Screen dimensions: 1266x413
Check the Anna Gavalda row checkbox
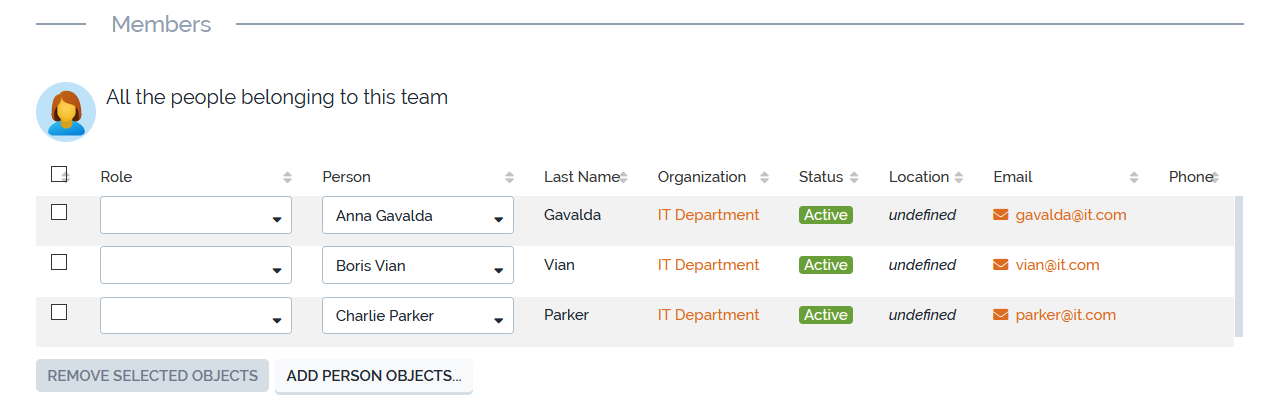click(59, 212)
